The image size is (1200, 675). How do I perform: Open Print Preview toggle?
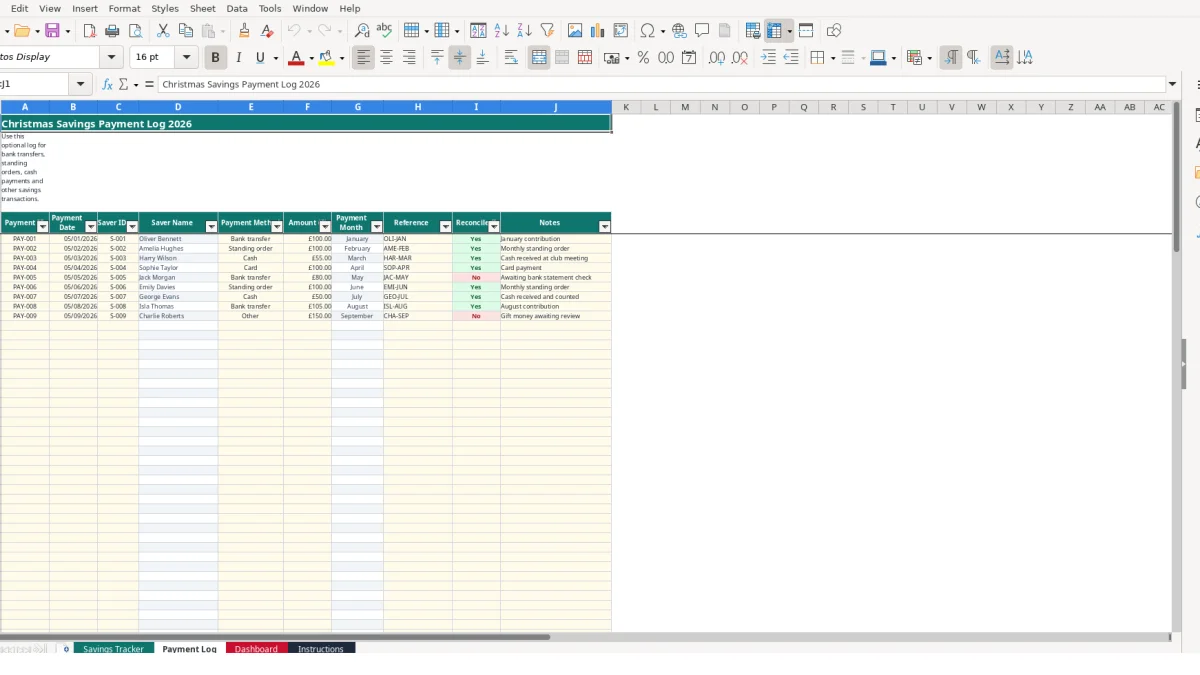click(134, 31)
